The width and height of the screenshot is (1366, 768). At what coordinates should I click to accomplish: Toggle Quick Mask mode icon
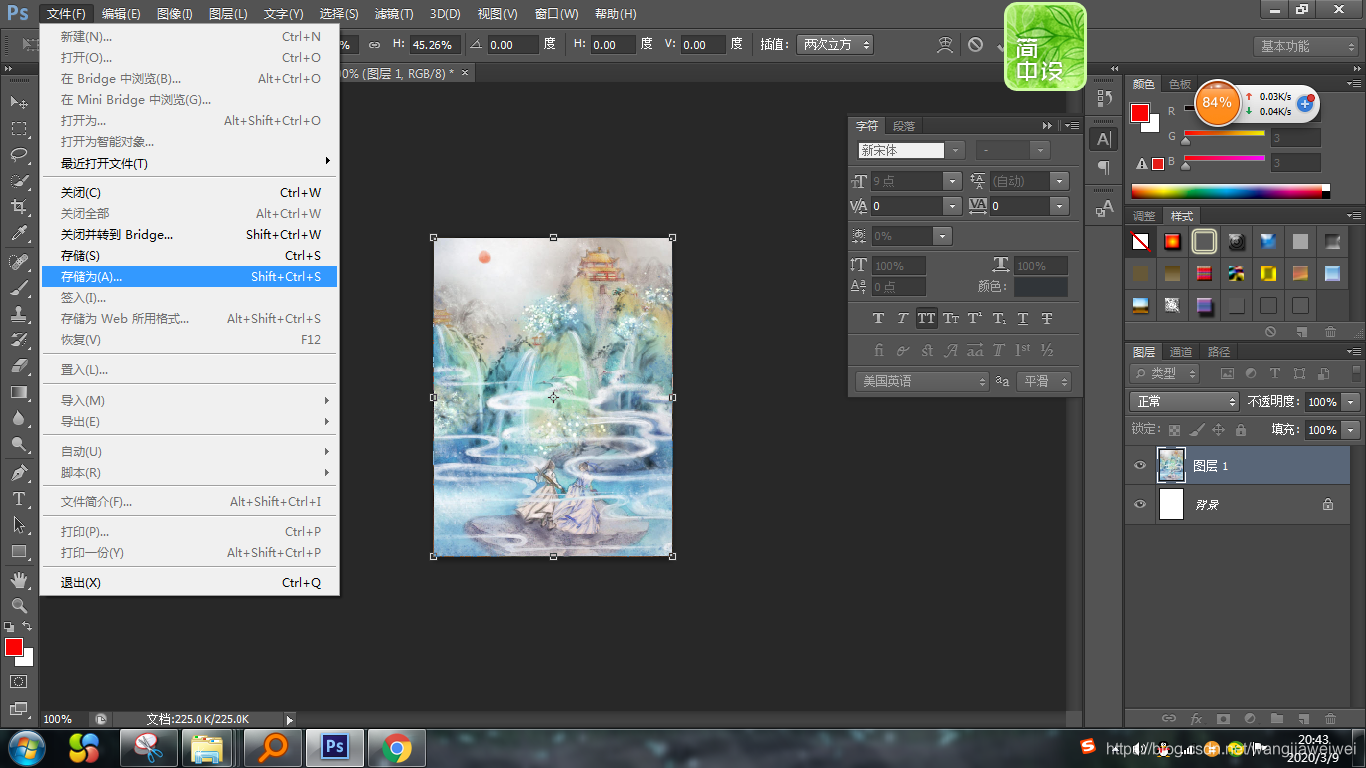point(19,681)
